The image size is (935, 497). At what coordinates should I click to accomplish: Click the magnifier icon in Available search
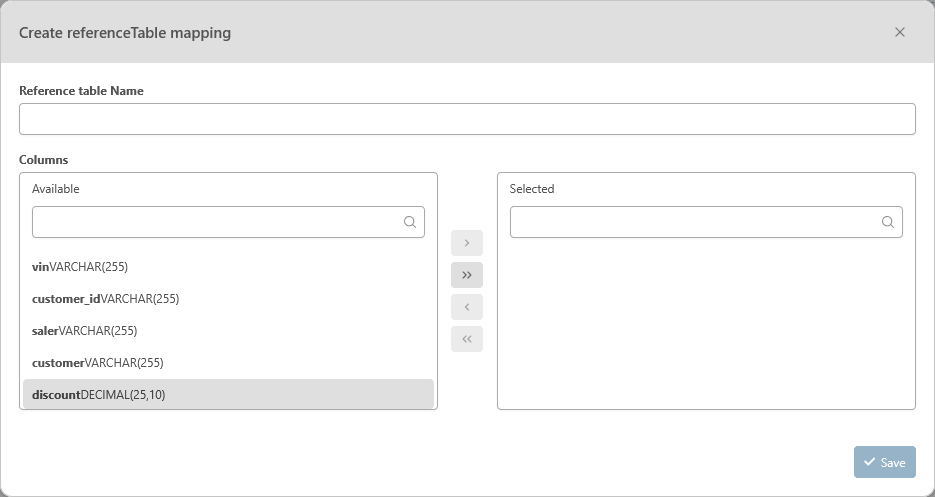tap(410, 222)
